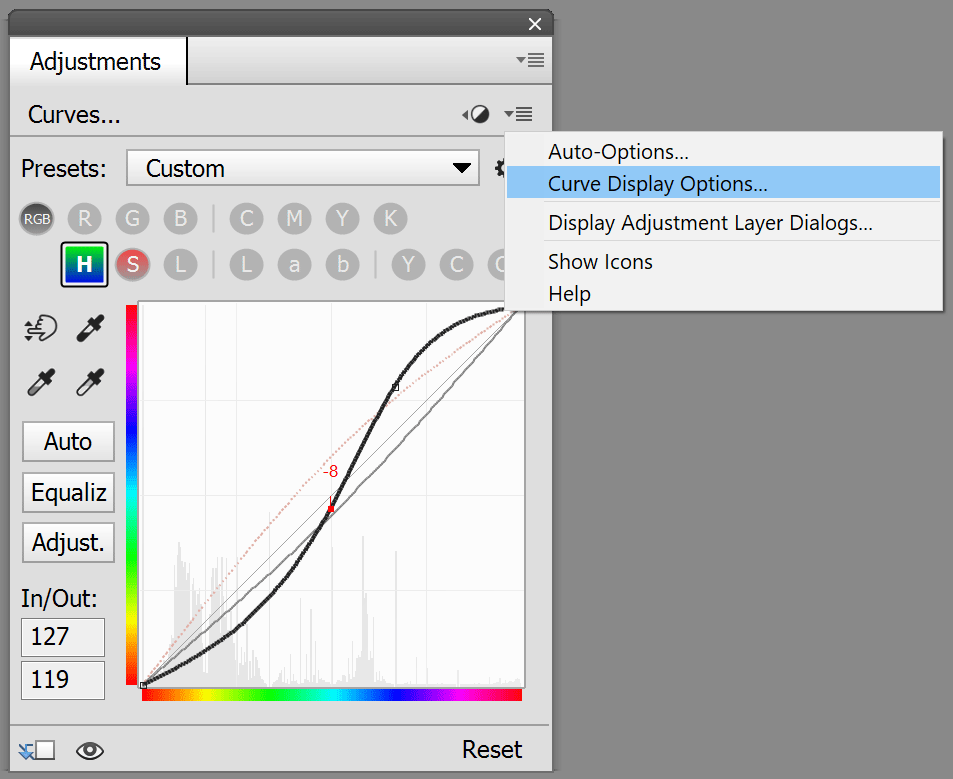Open the Presets Custom dropdown
Screen dimensions: 953x779
pos(303,168)
